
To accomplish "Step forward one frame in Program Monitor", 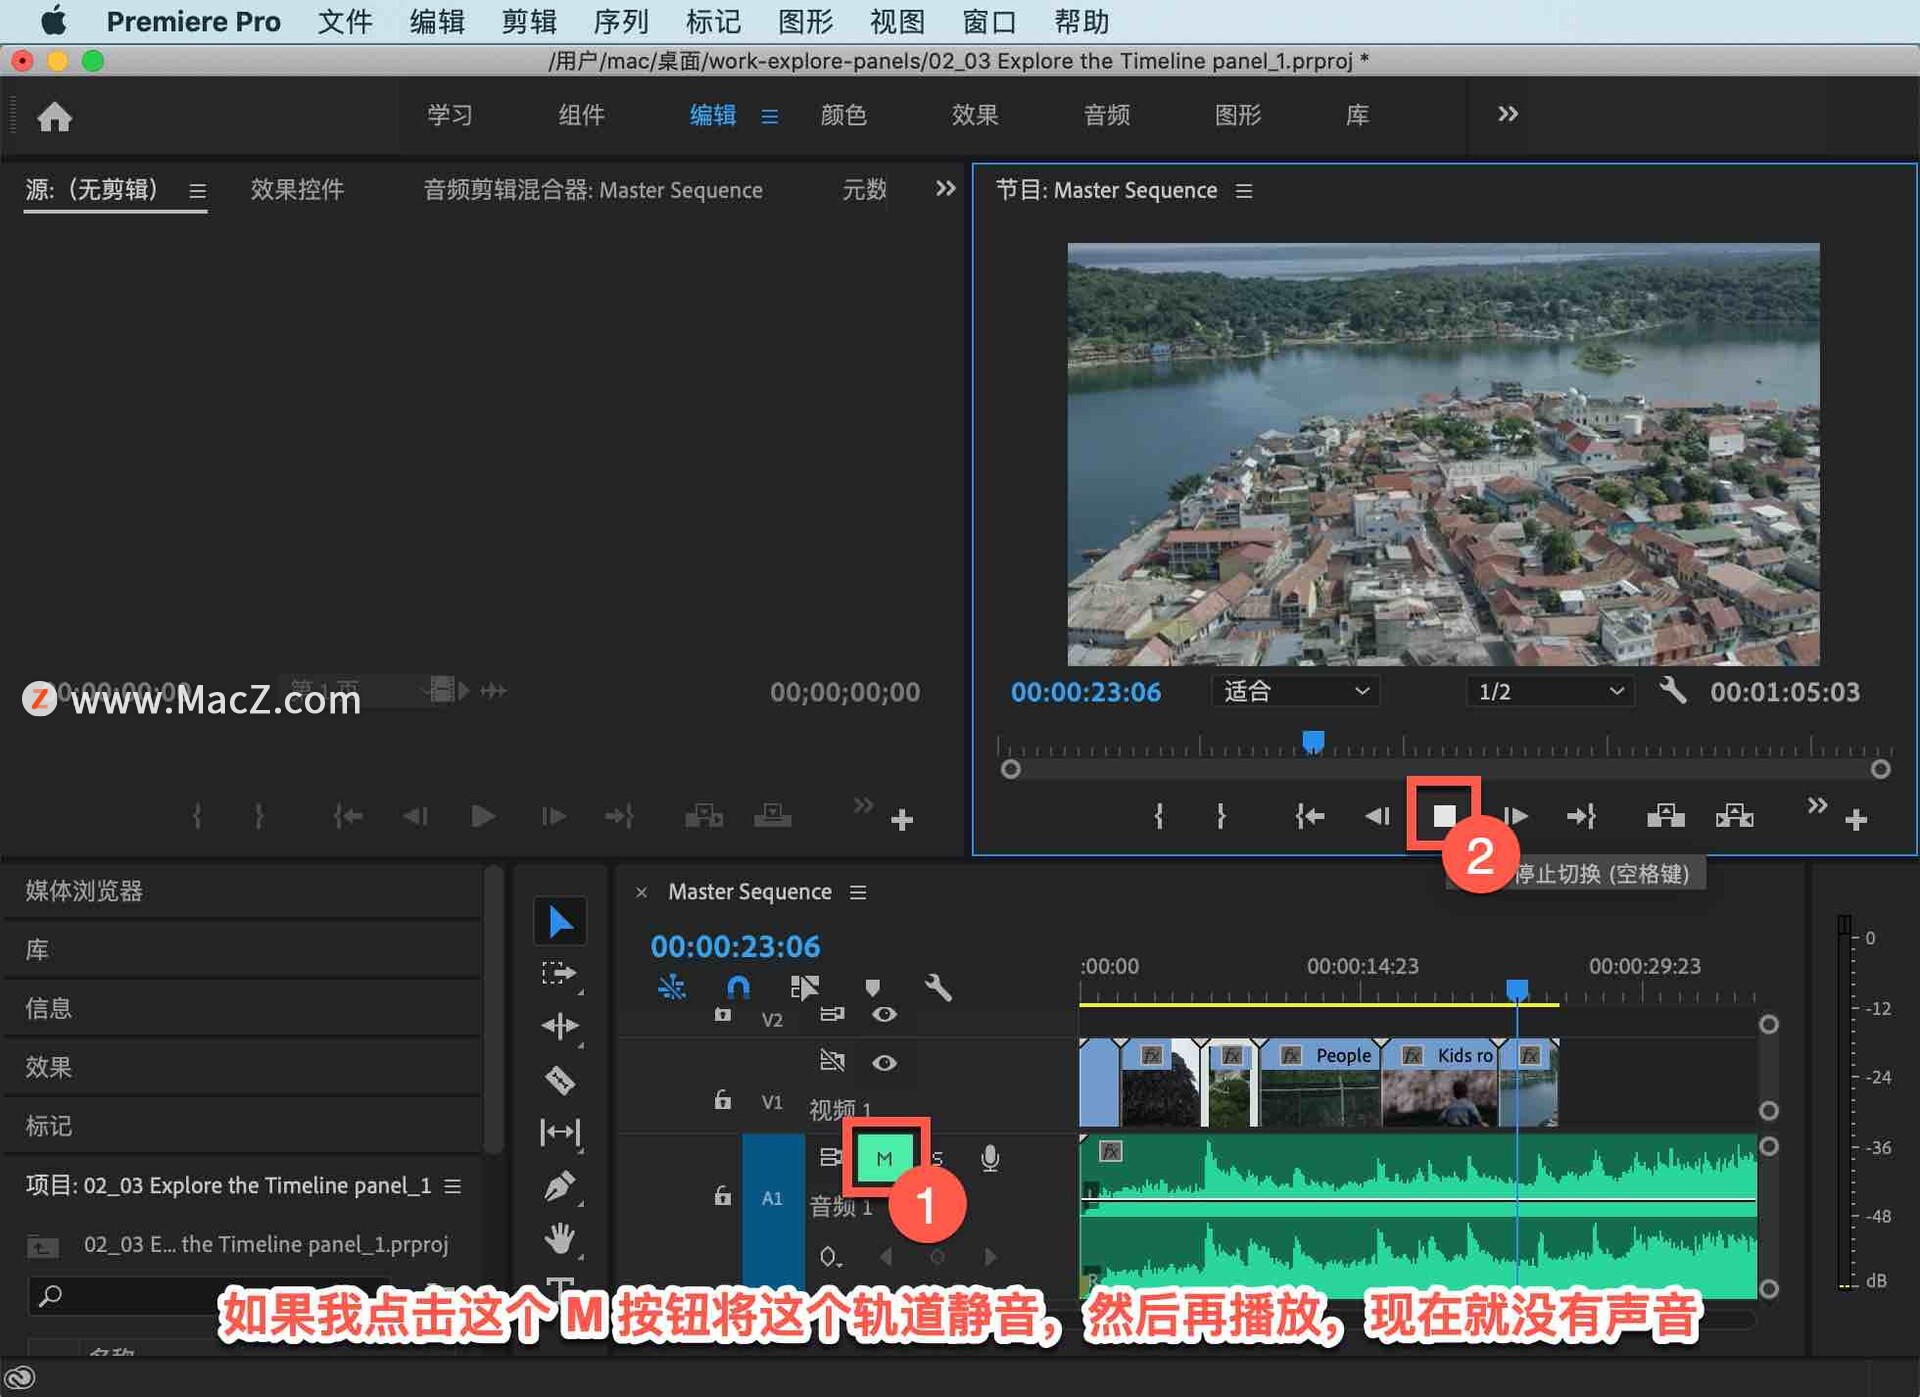I will click(x=1516, y=817).
